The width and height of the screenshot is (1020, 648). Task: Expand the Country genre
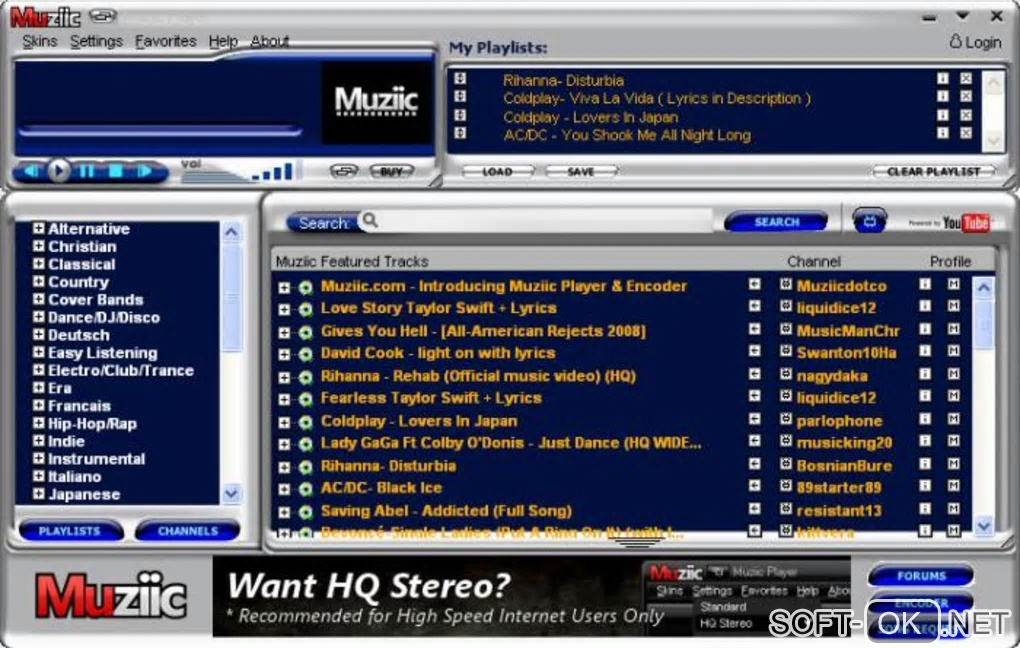38,281
